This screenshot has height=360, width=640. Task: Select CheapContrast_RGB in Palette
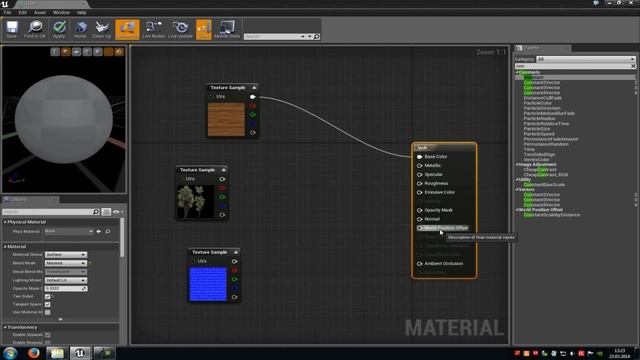point(546,175)
